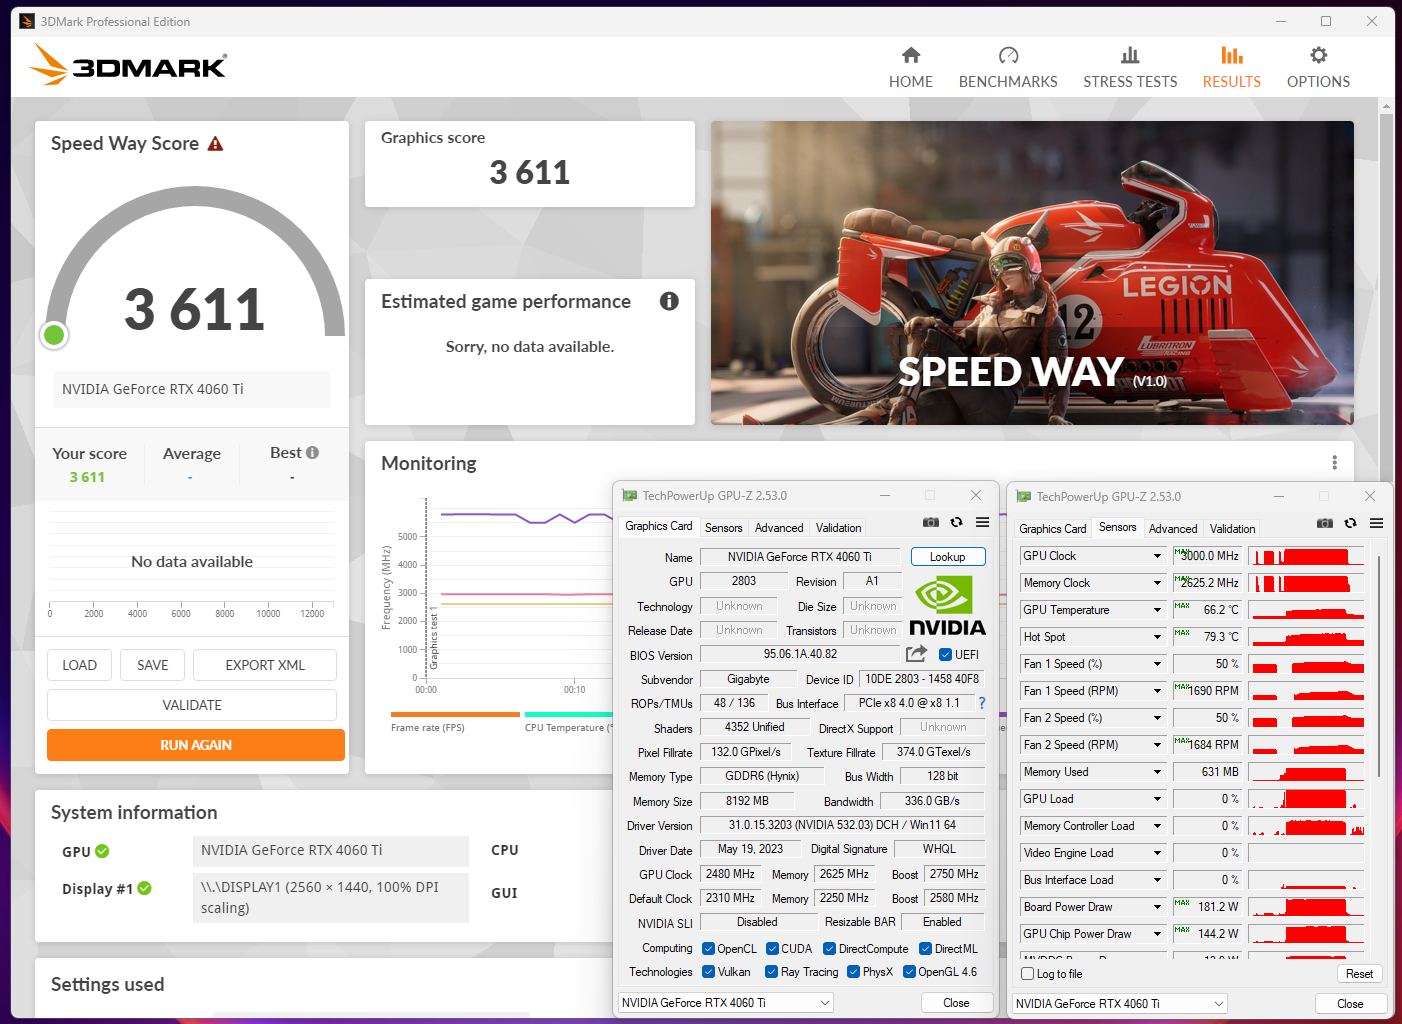Screen dimensions: 1402x1024
Task: Switch to the Results tab
Action: click(x=1231, y=67)
